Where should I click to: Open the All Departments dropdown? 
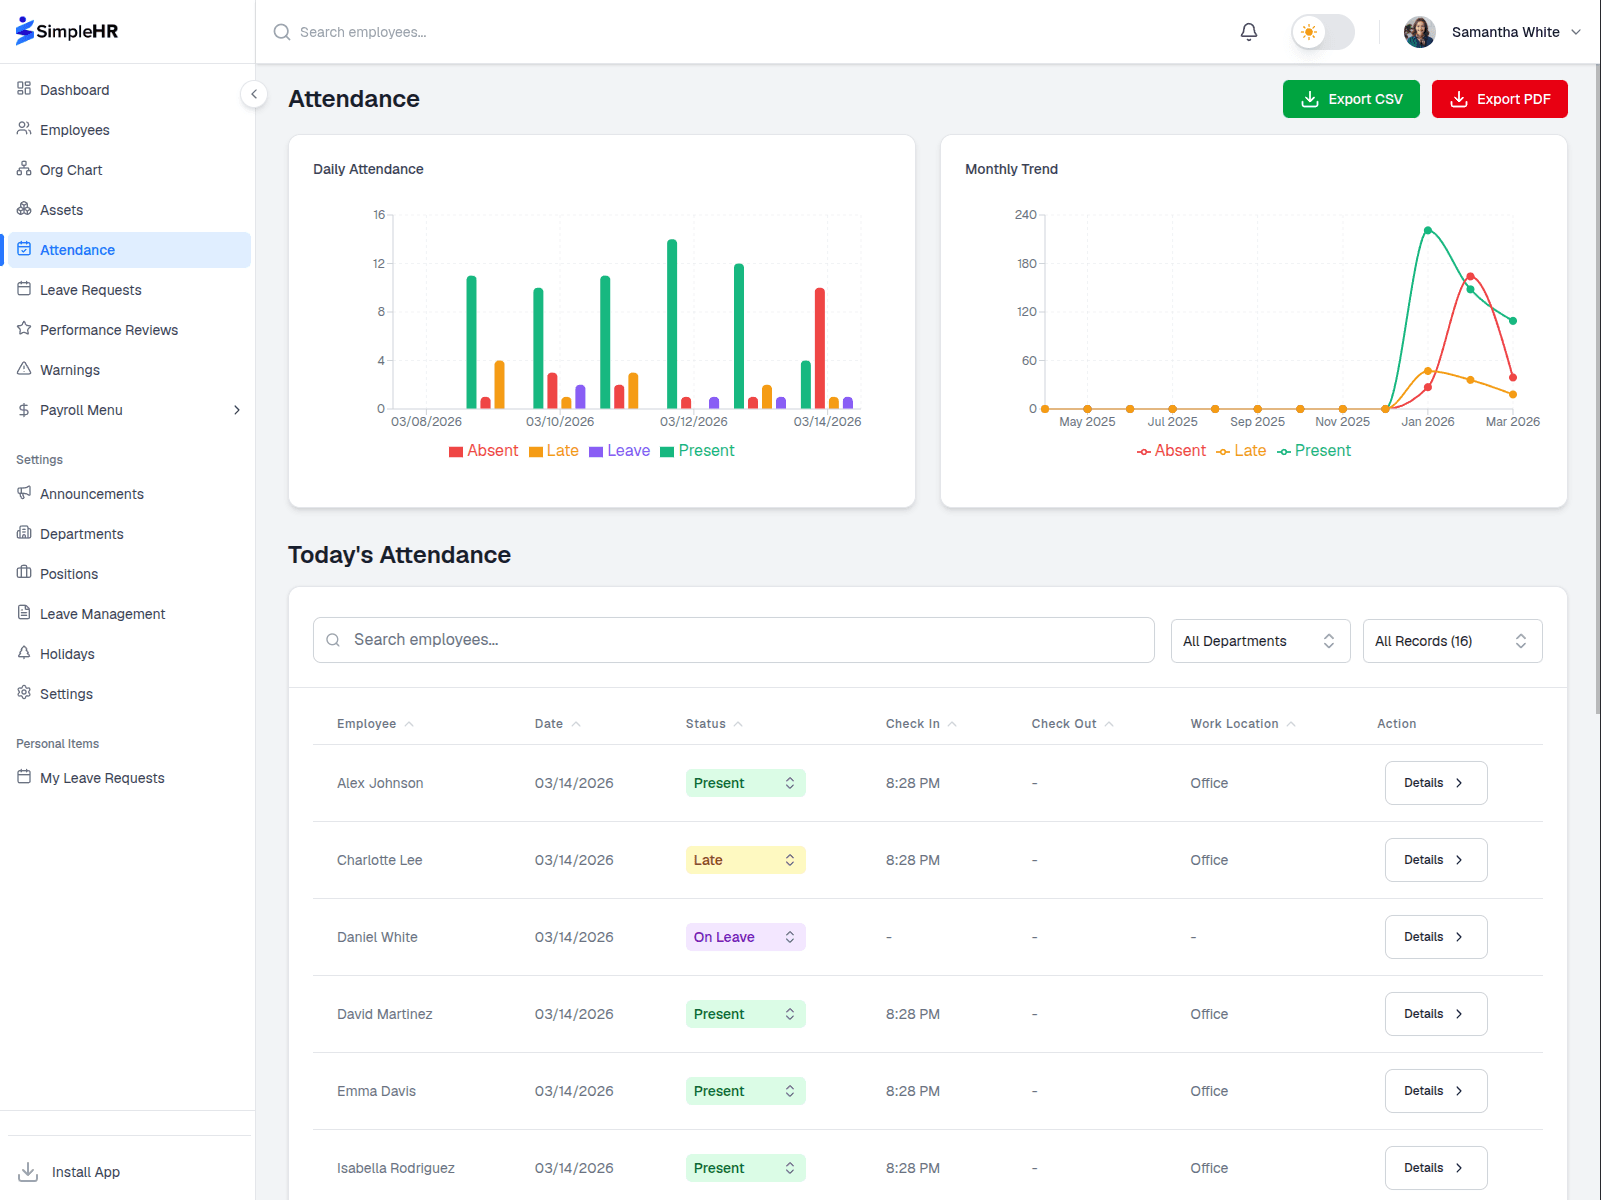point(1259,640)
